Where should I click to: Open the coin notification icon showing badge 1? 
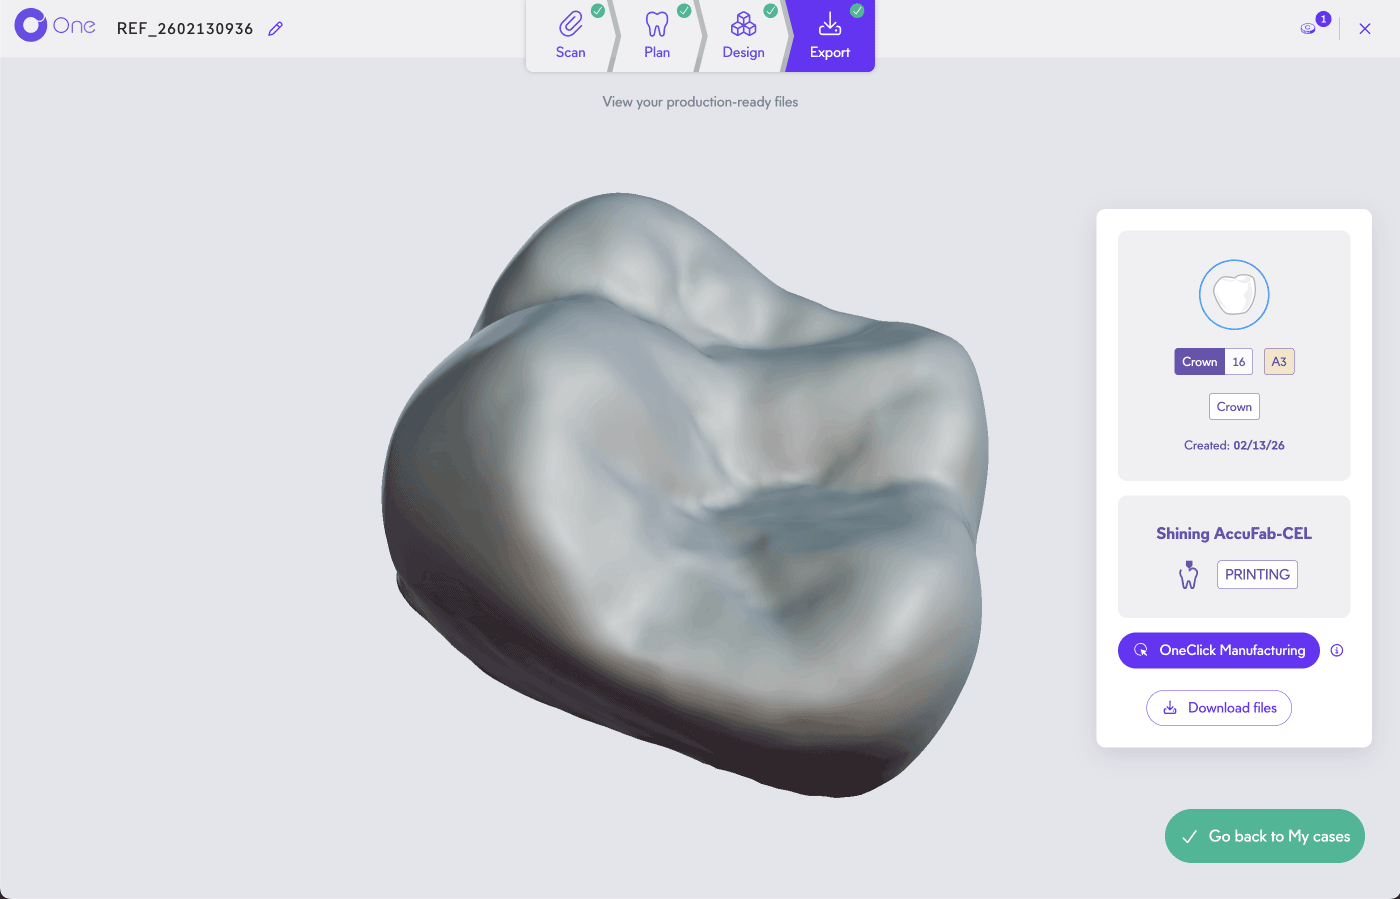coord(1308,27)
